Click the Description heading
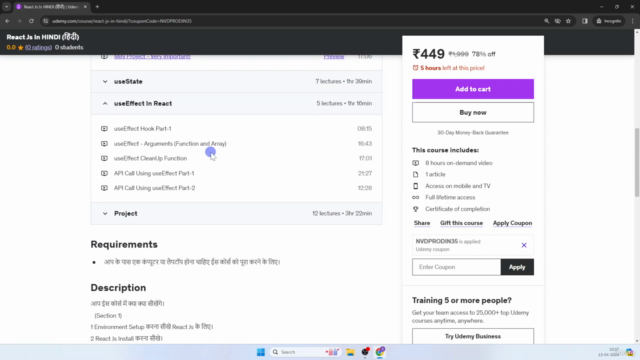Screen dimensions: 640x360 [118, 288]
